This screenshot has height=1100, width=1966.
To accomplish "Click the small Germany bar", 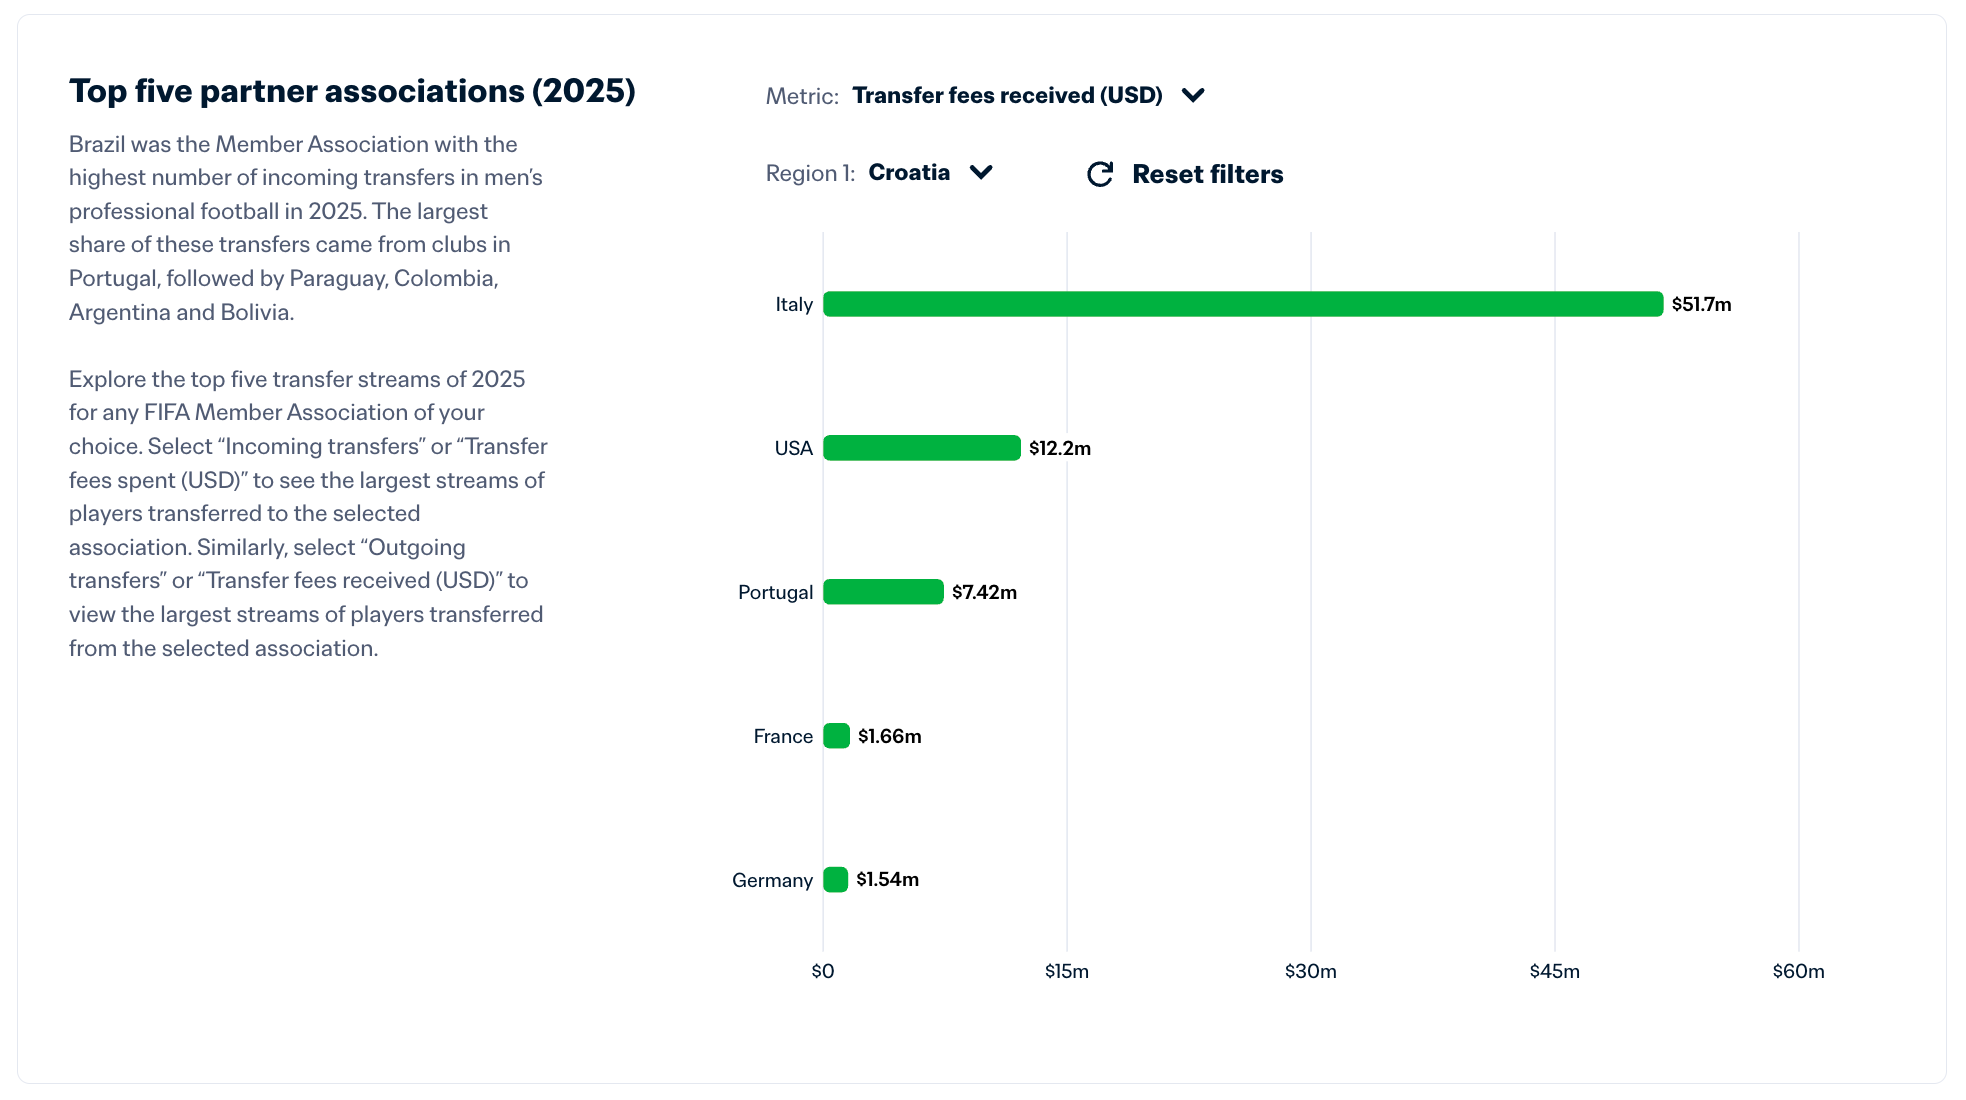I will click(x=835, y=880).
